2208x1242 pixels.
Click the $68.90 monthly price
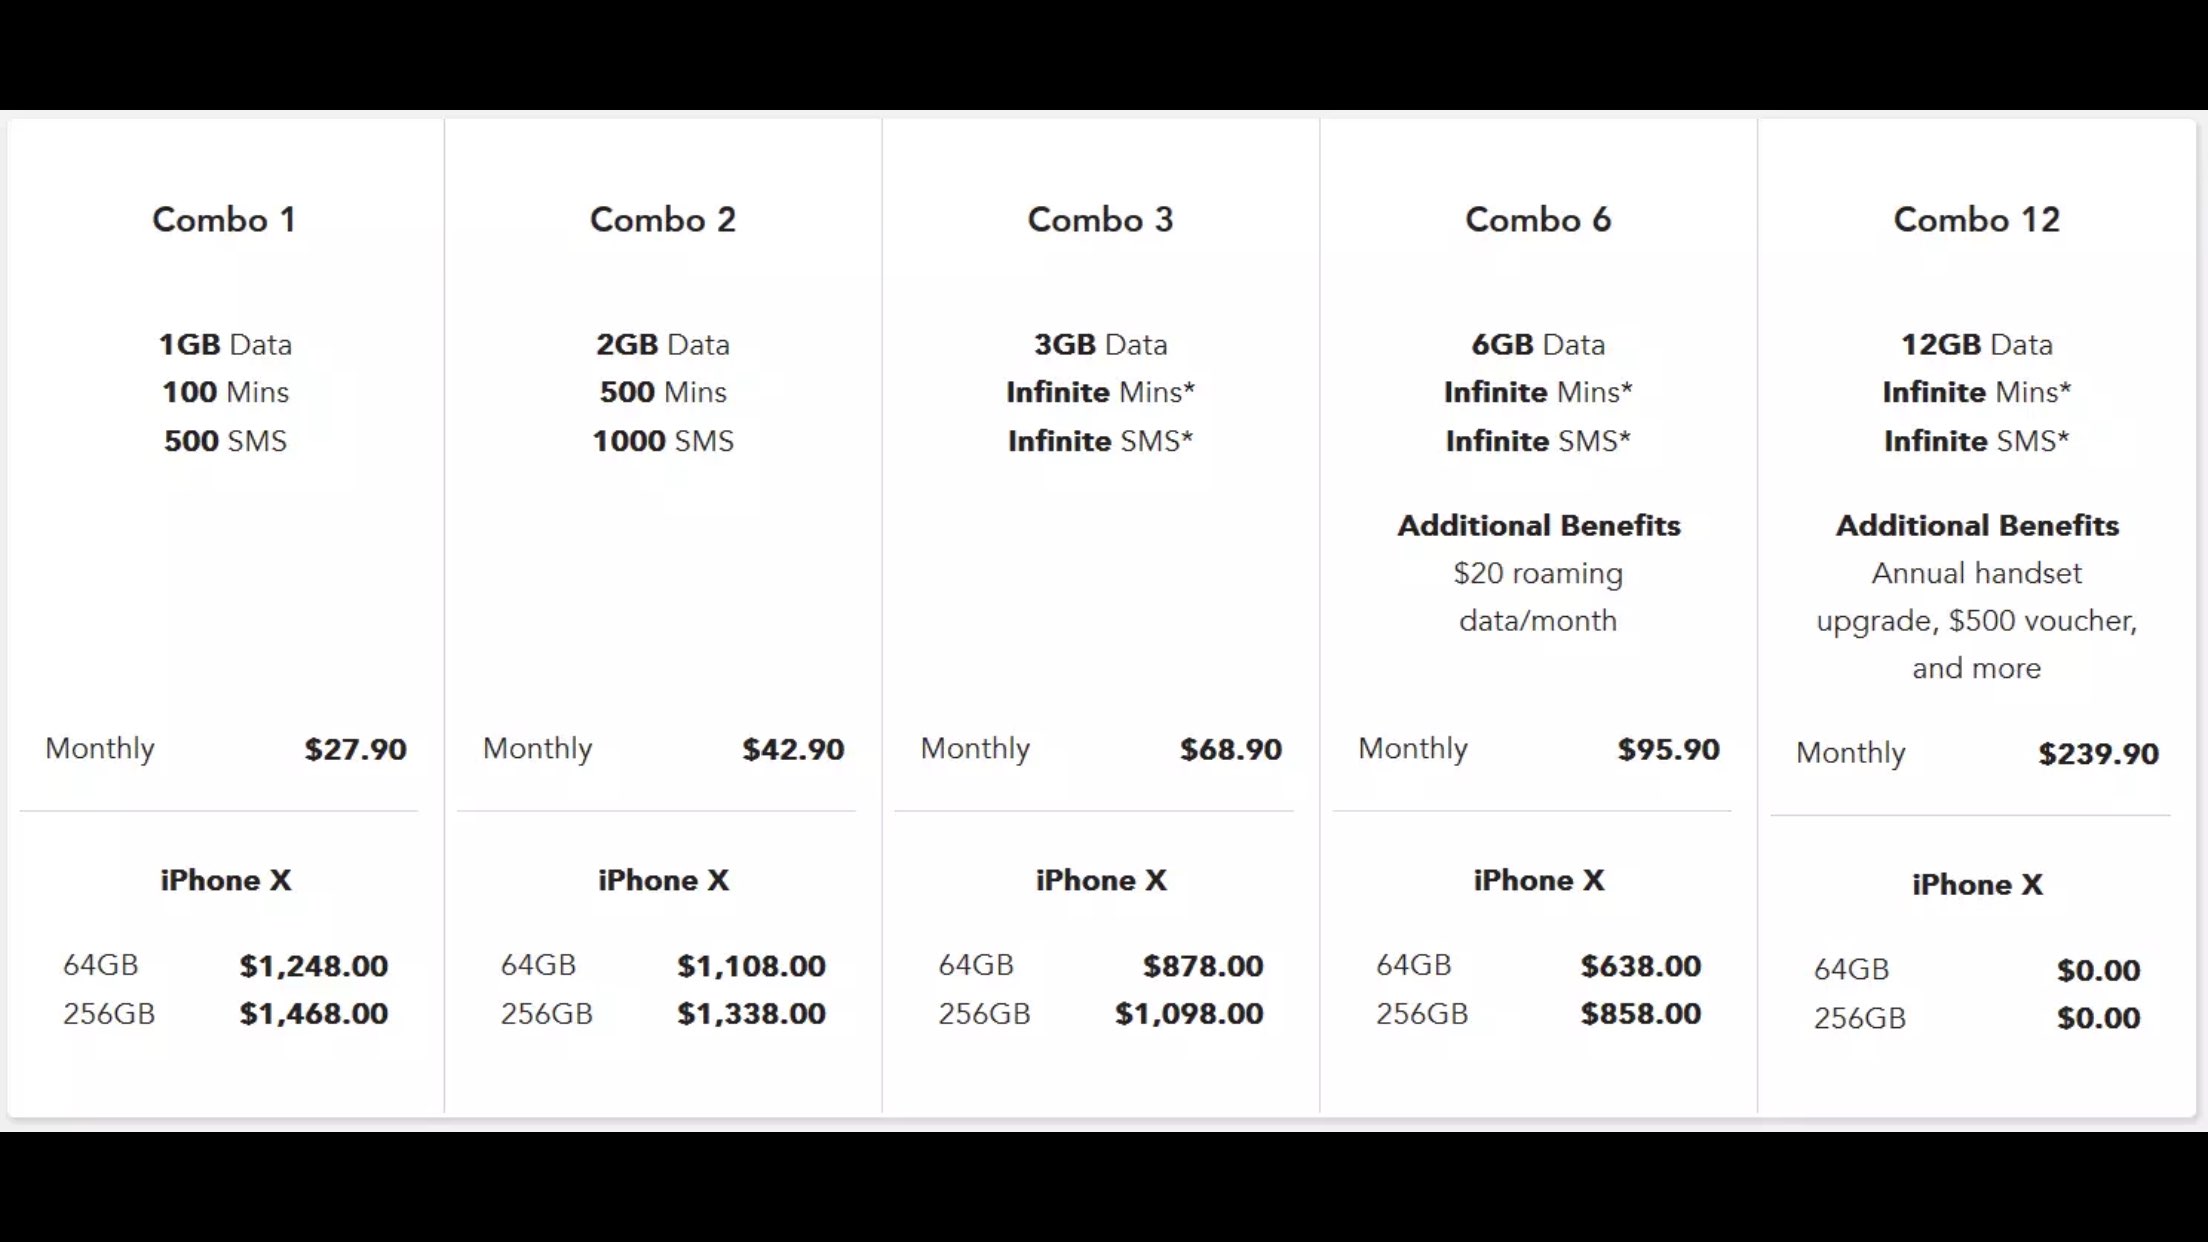click(1230, 749)
